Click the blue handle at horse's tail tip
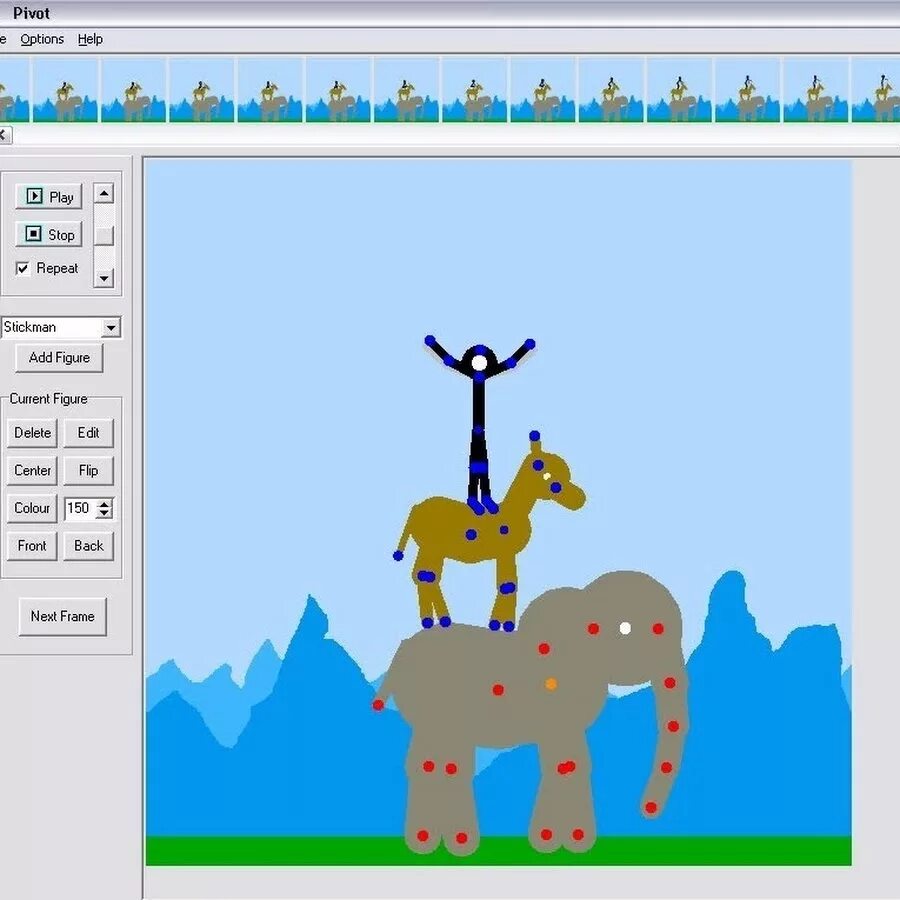This screenshot has height=900, width=900. point(398,555)
